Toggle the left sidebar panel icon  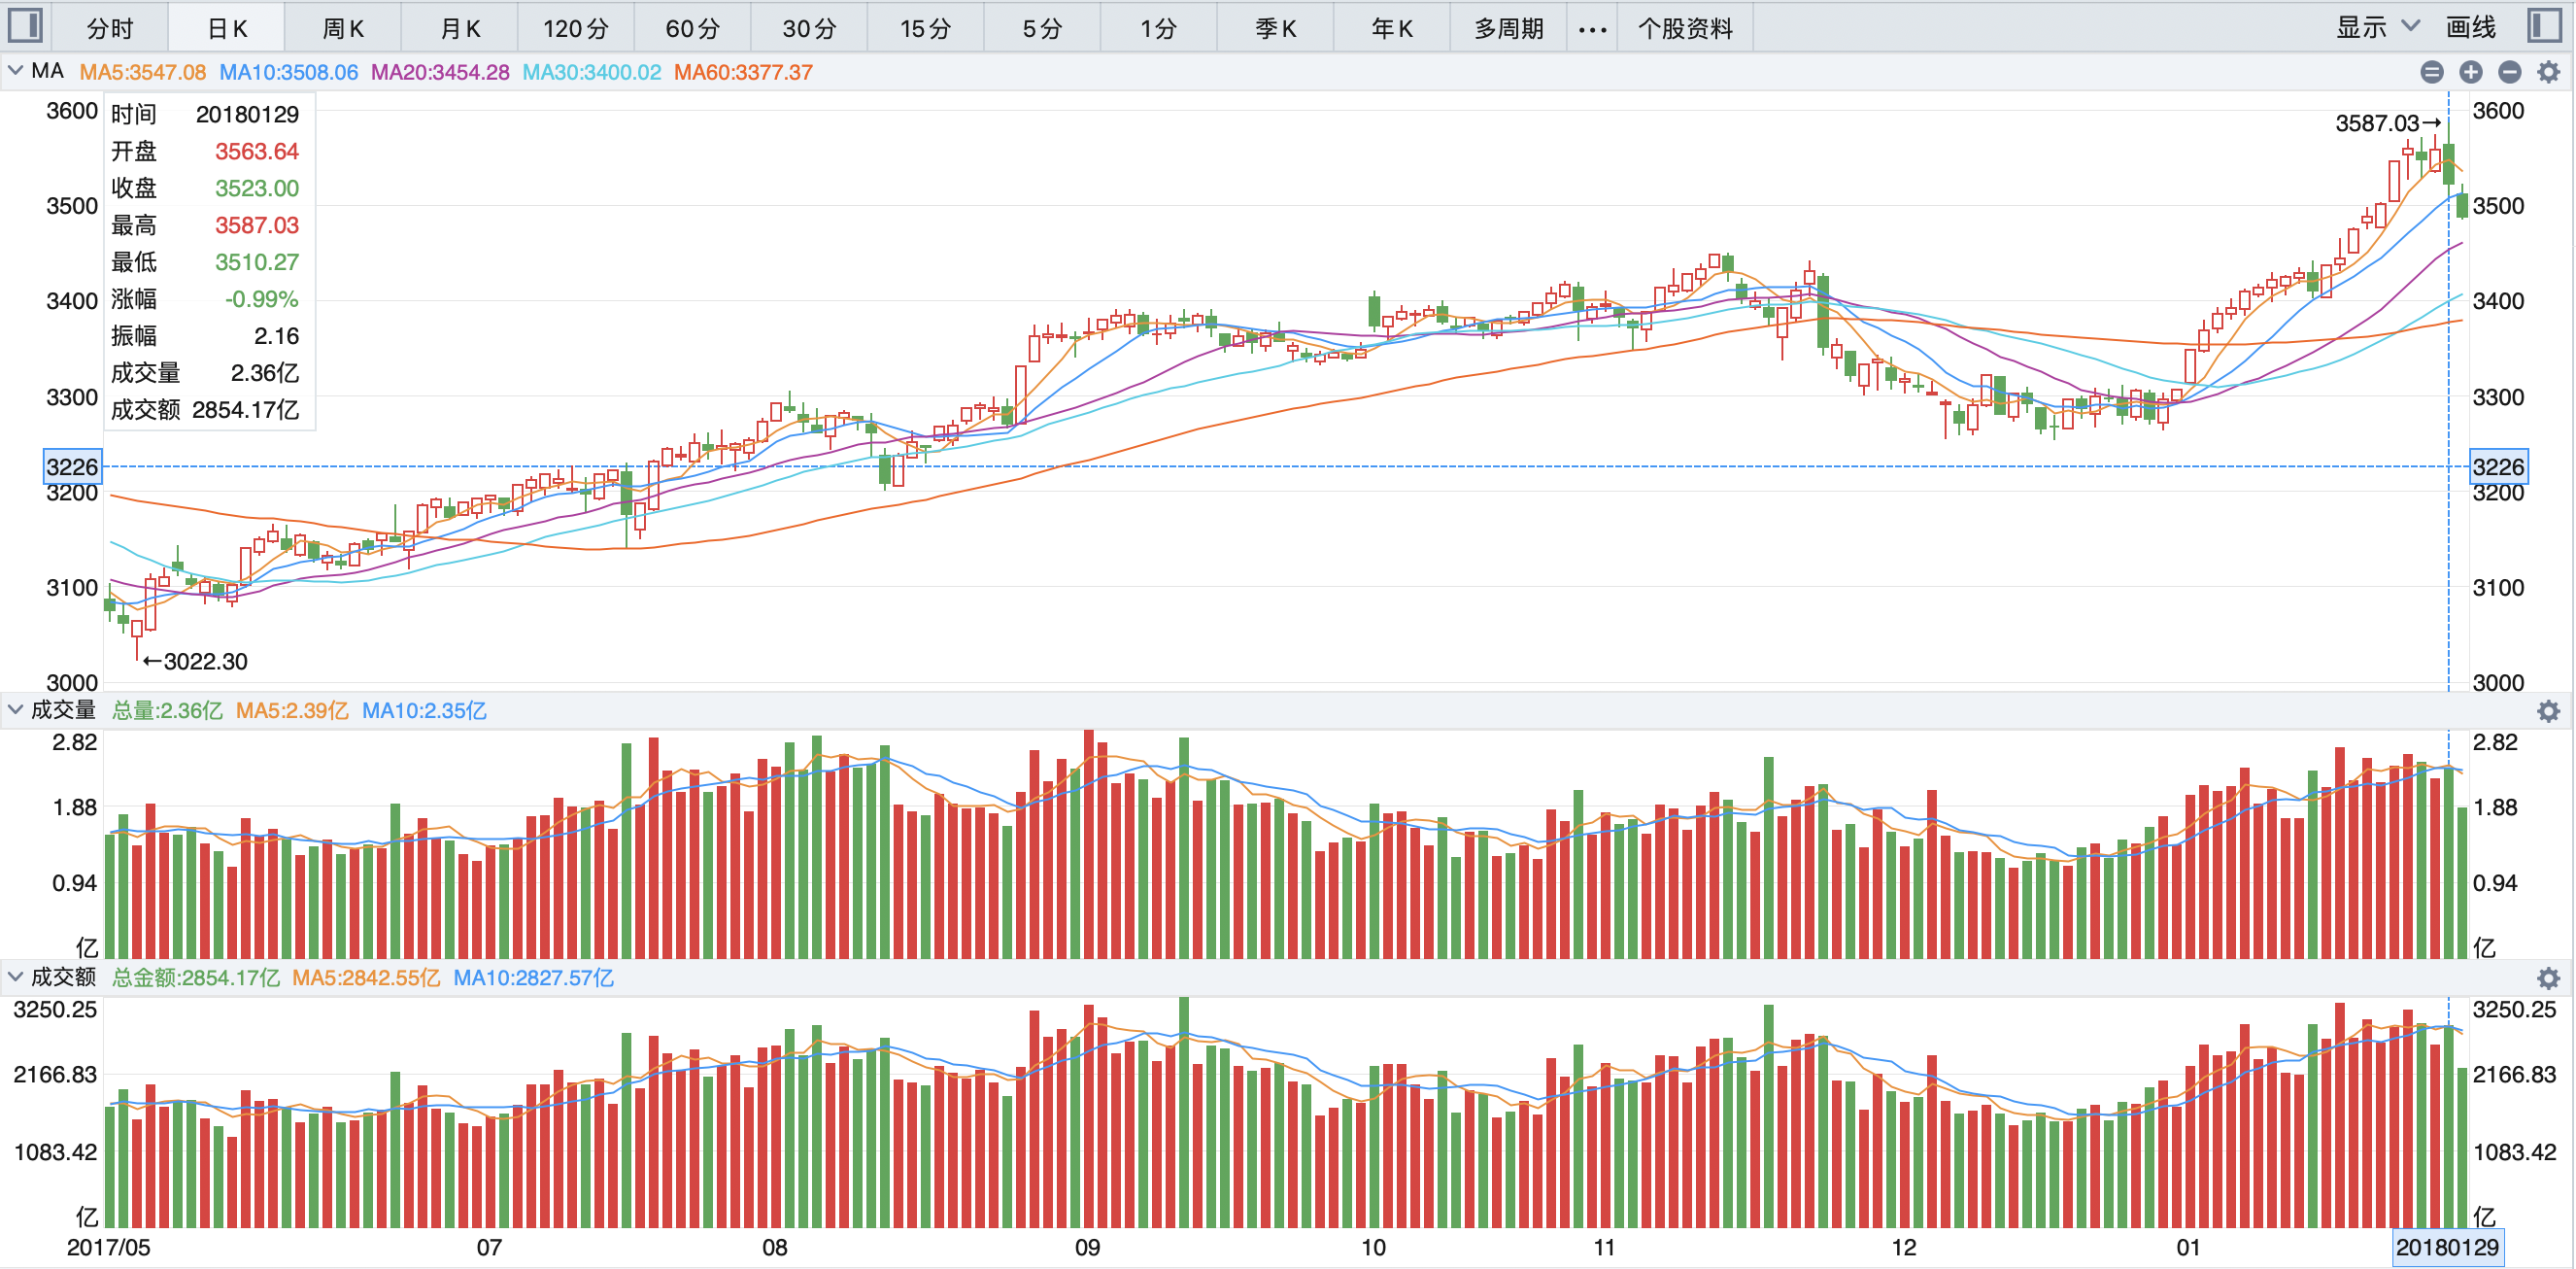tap(25, 26)
